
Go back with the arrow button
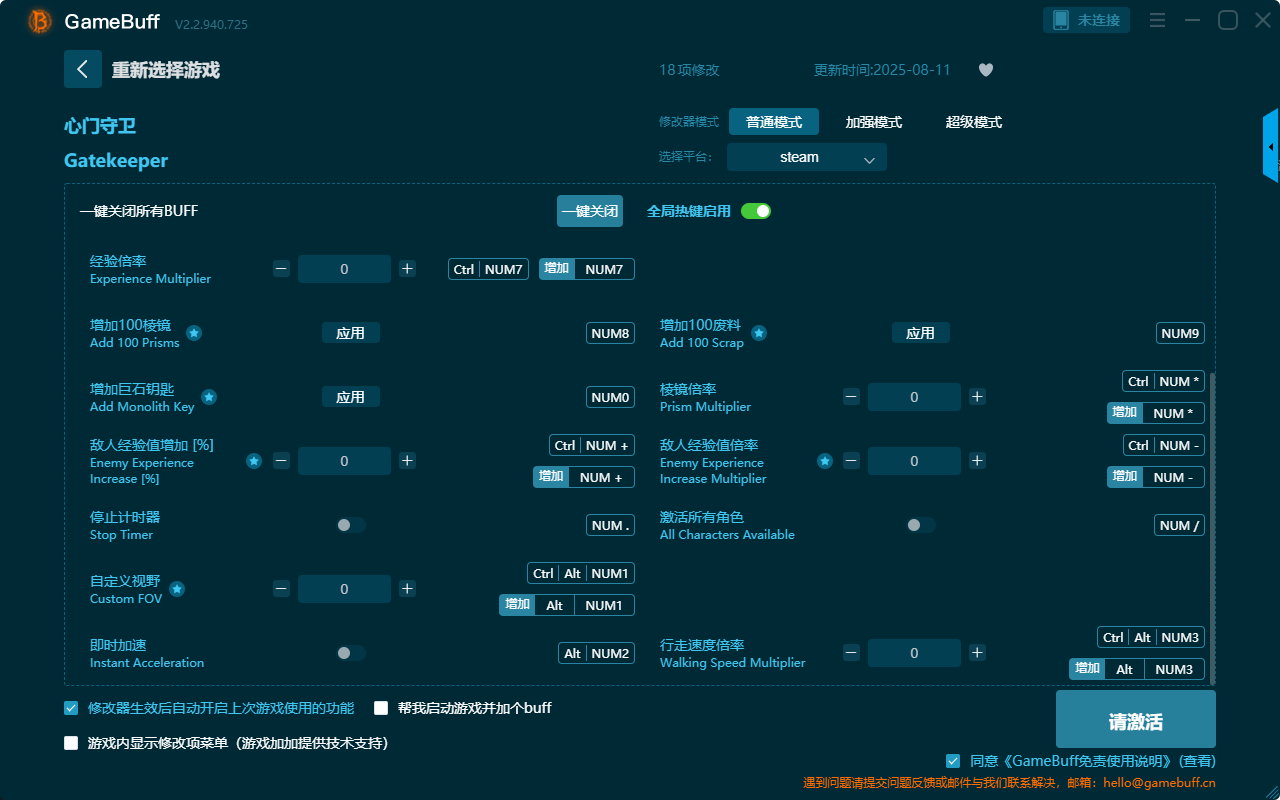click(x=83, y=69)
